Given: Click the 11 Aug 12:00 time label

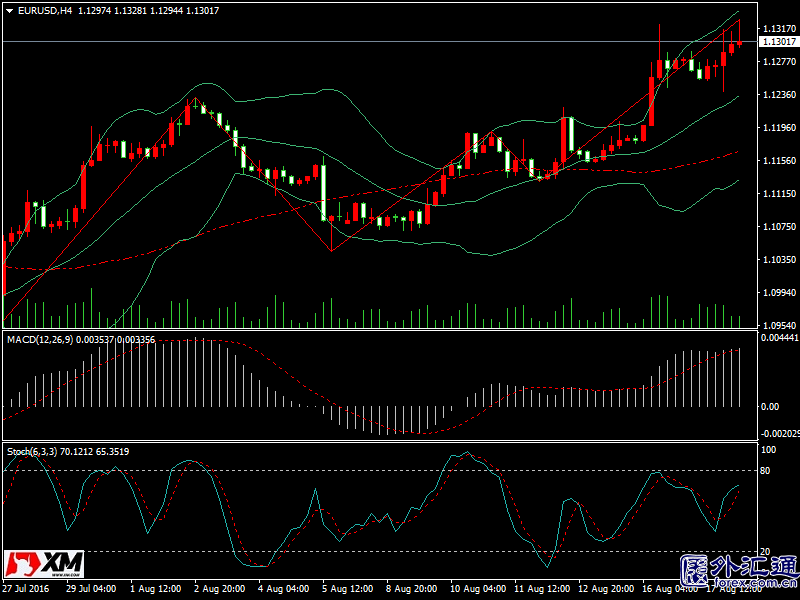Looking at the screenshot, I should [542, 588].
